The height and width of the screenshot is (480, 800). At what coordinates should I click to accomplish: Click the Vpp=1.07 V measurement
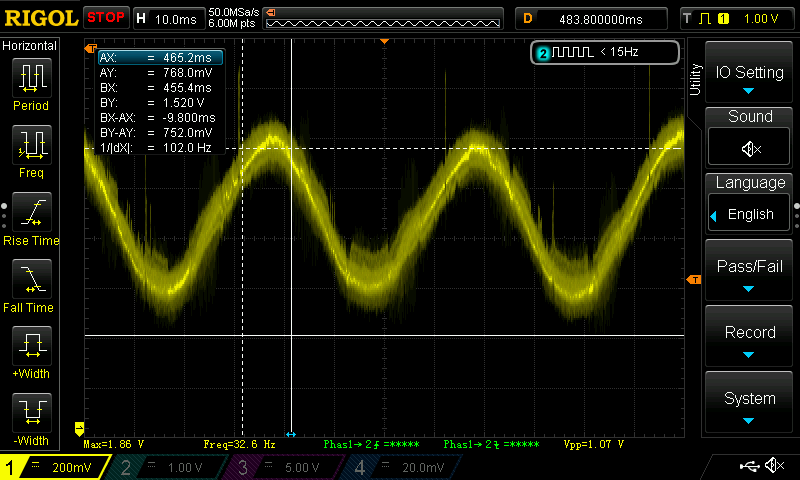(x=594, y=444)
